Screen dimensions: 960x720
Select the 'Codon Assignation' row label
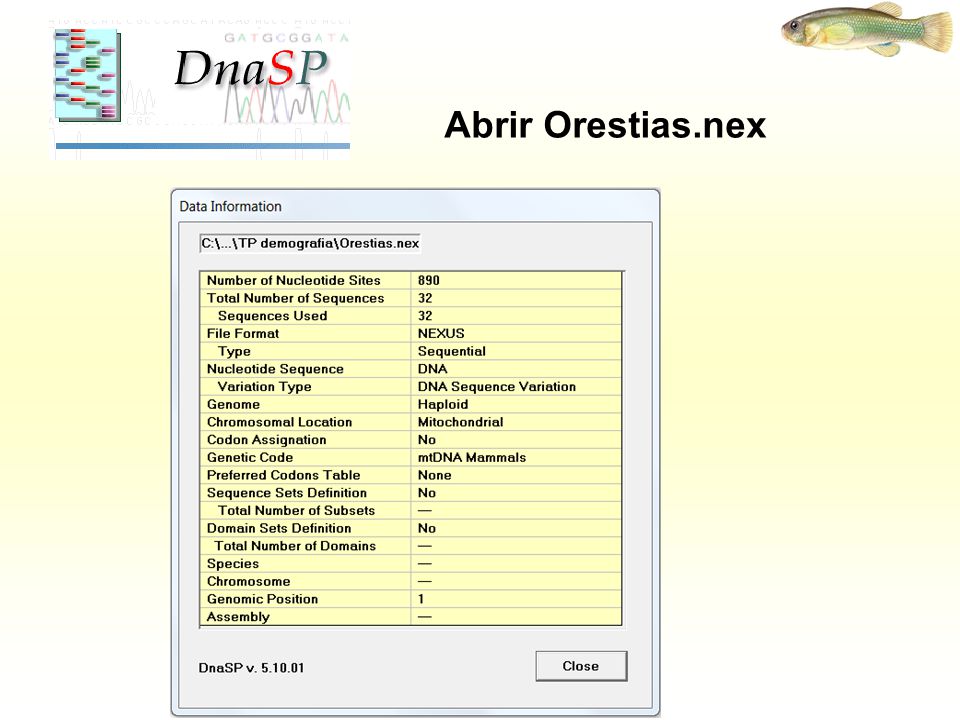tap(266, 440)
